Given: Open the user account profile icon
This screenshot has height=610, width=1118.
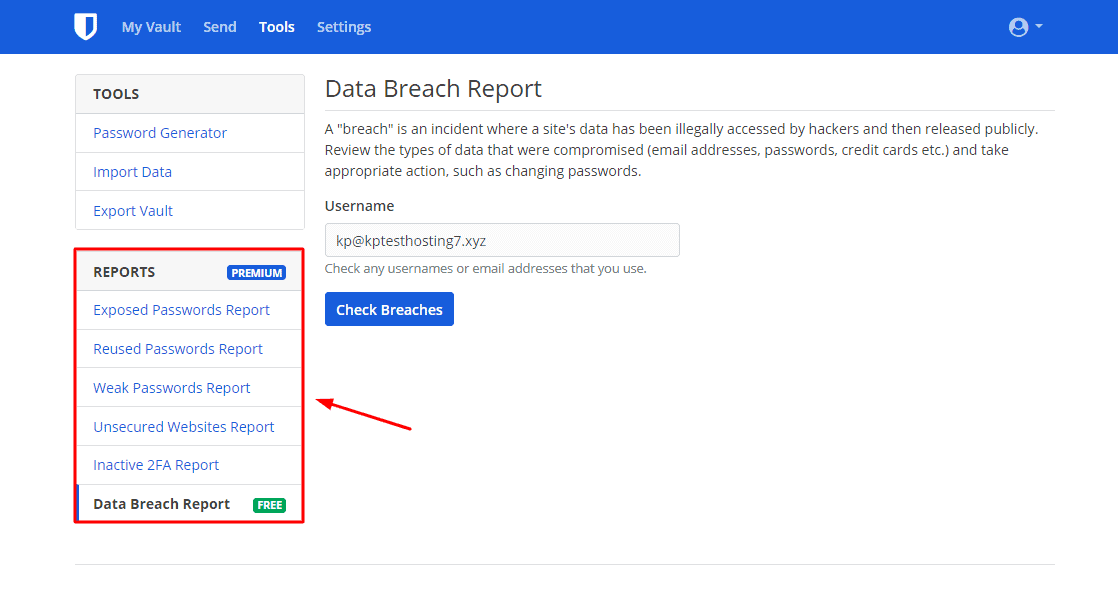Looking at the screenshot, I should pos(1018,27).
